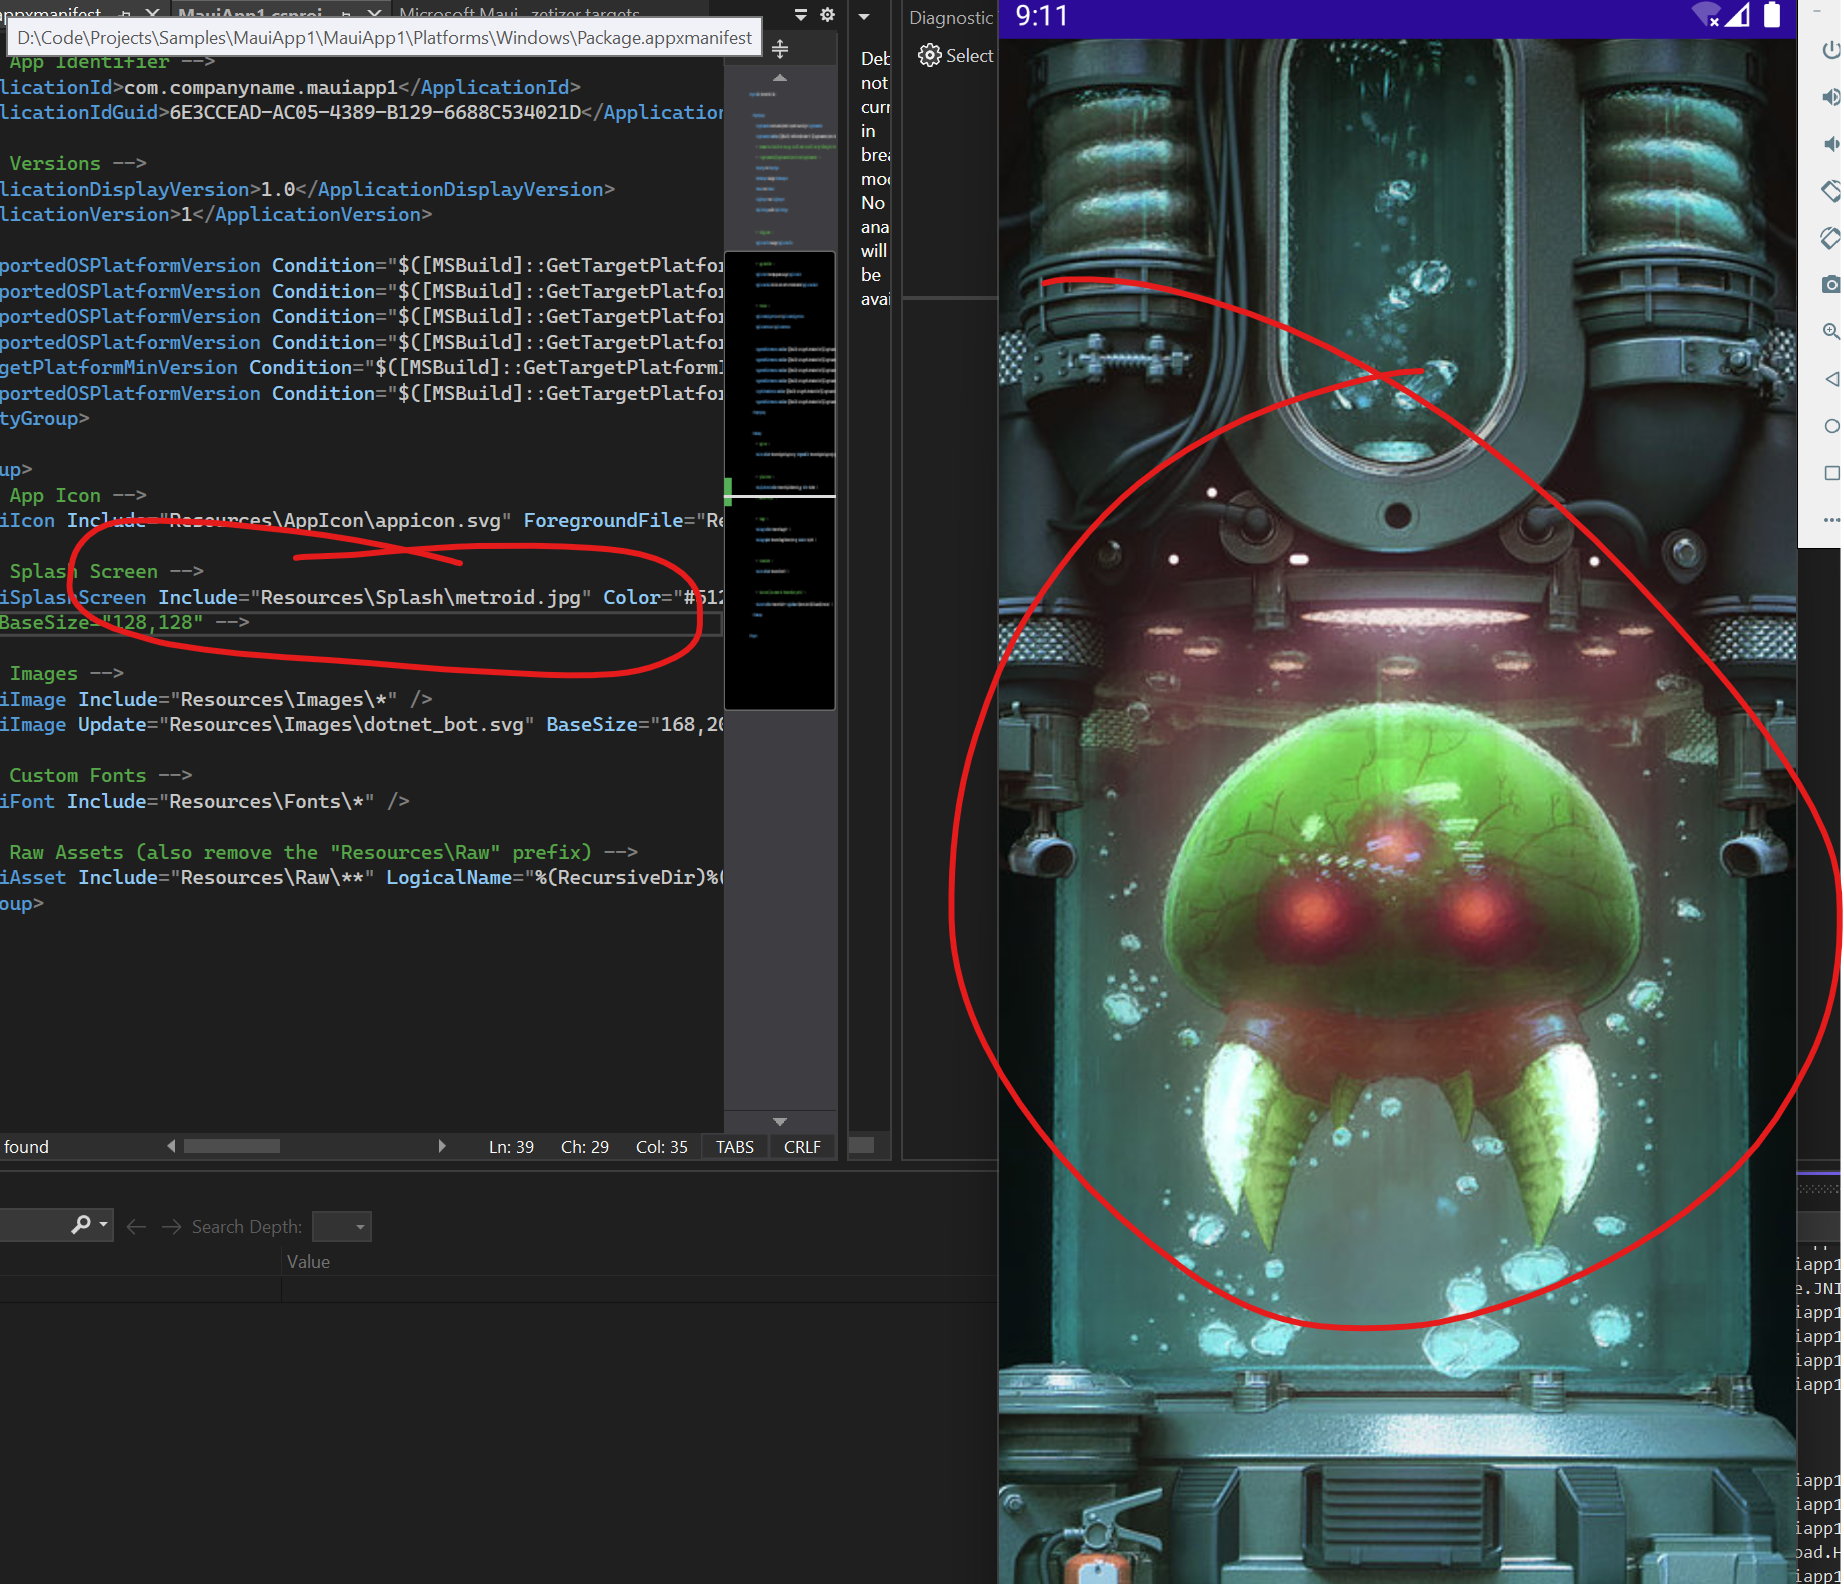Navigate backward with left arrow by Search Depth
The width and height of the screenshot is (1844, 1584).
pyautogui.click(x=137, y=1226)
